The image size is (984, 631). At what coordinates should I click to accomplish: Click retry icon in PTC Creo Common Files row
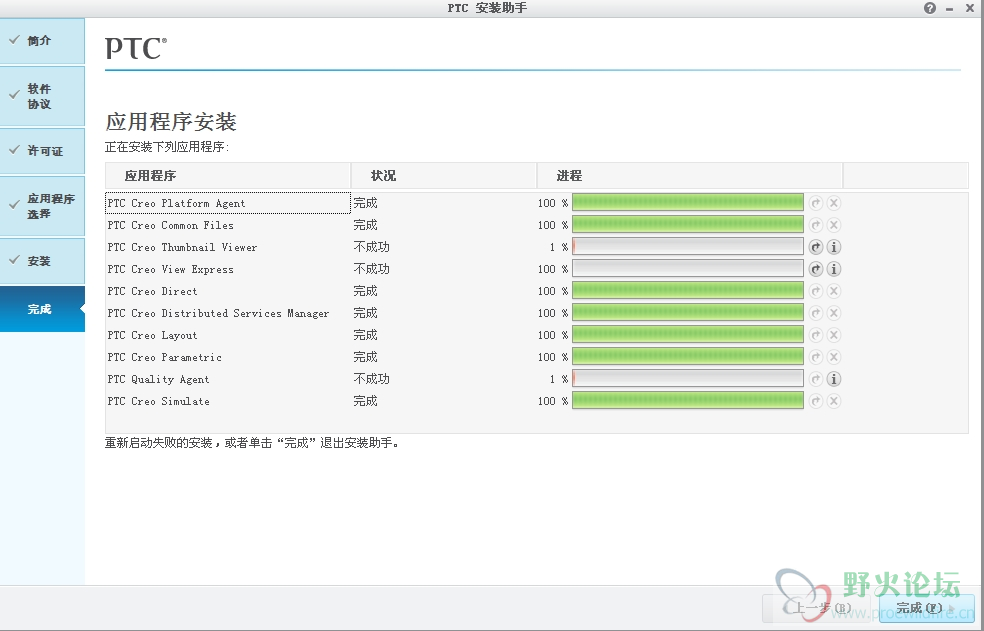[815, 225]
